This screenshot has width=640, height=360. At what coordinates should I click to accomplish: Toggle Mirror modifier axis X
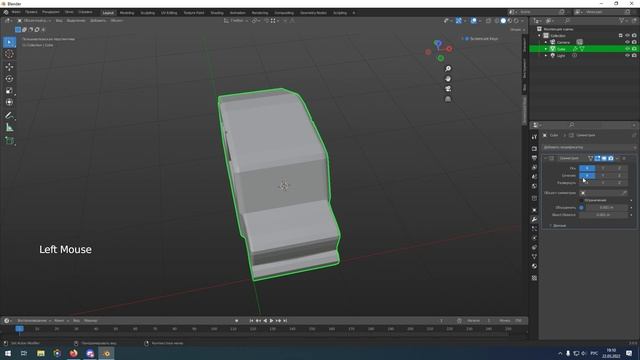coord(587,168)
